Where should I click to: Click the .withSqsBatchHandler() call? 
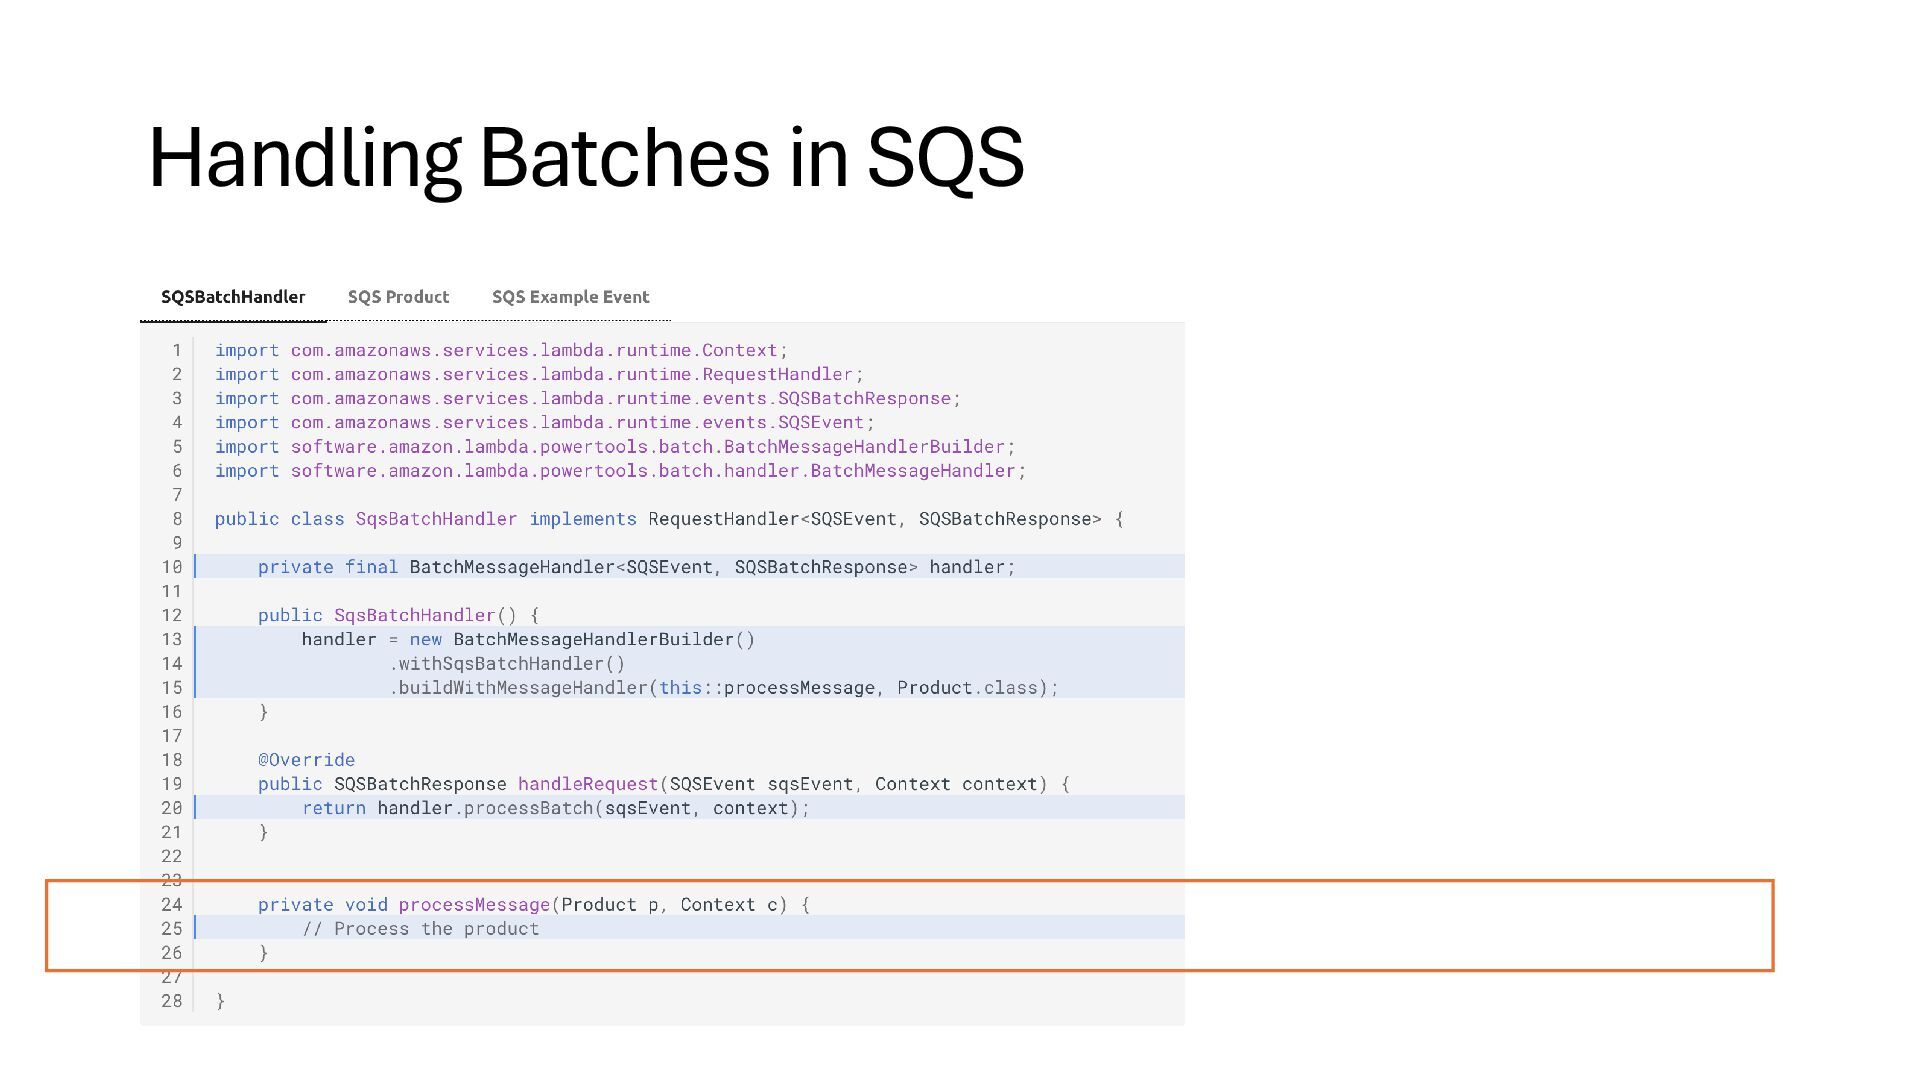(507, 664)
